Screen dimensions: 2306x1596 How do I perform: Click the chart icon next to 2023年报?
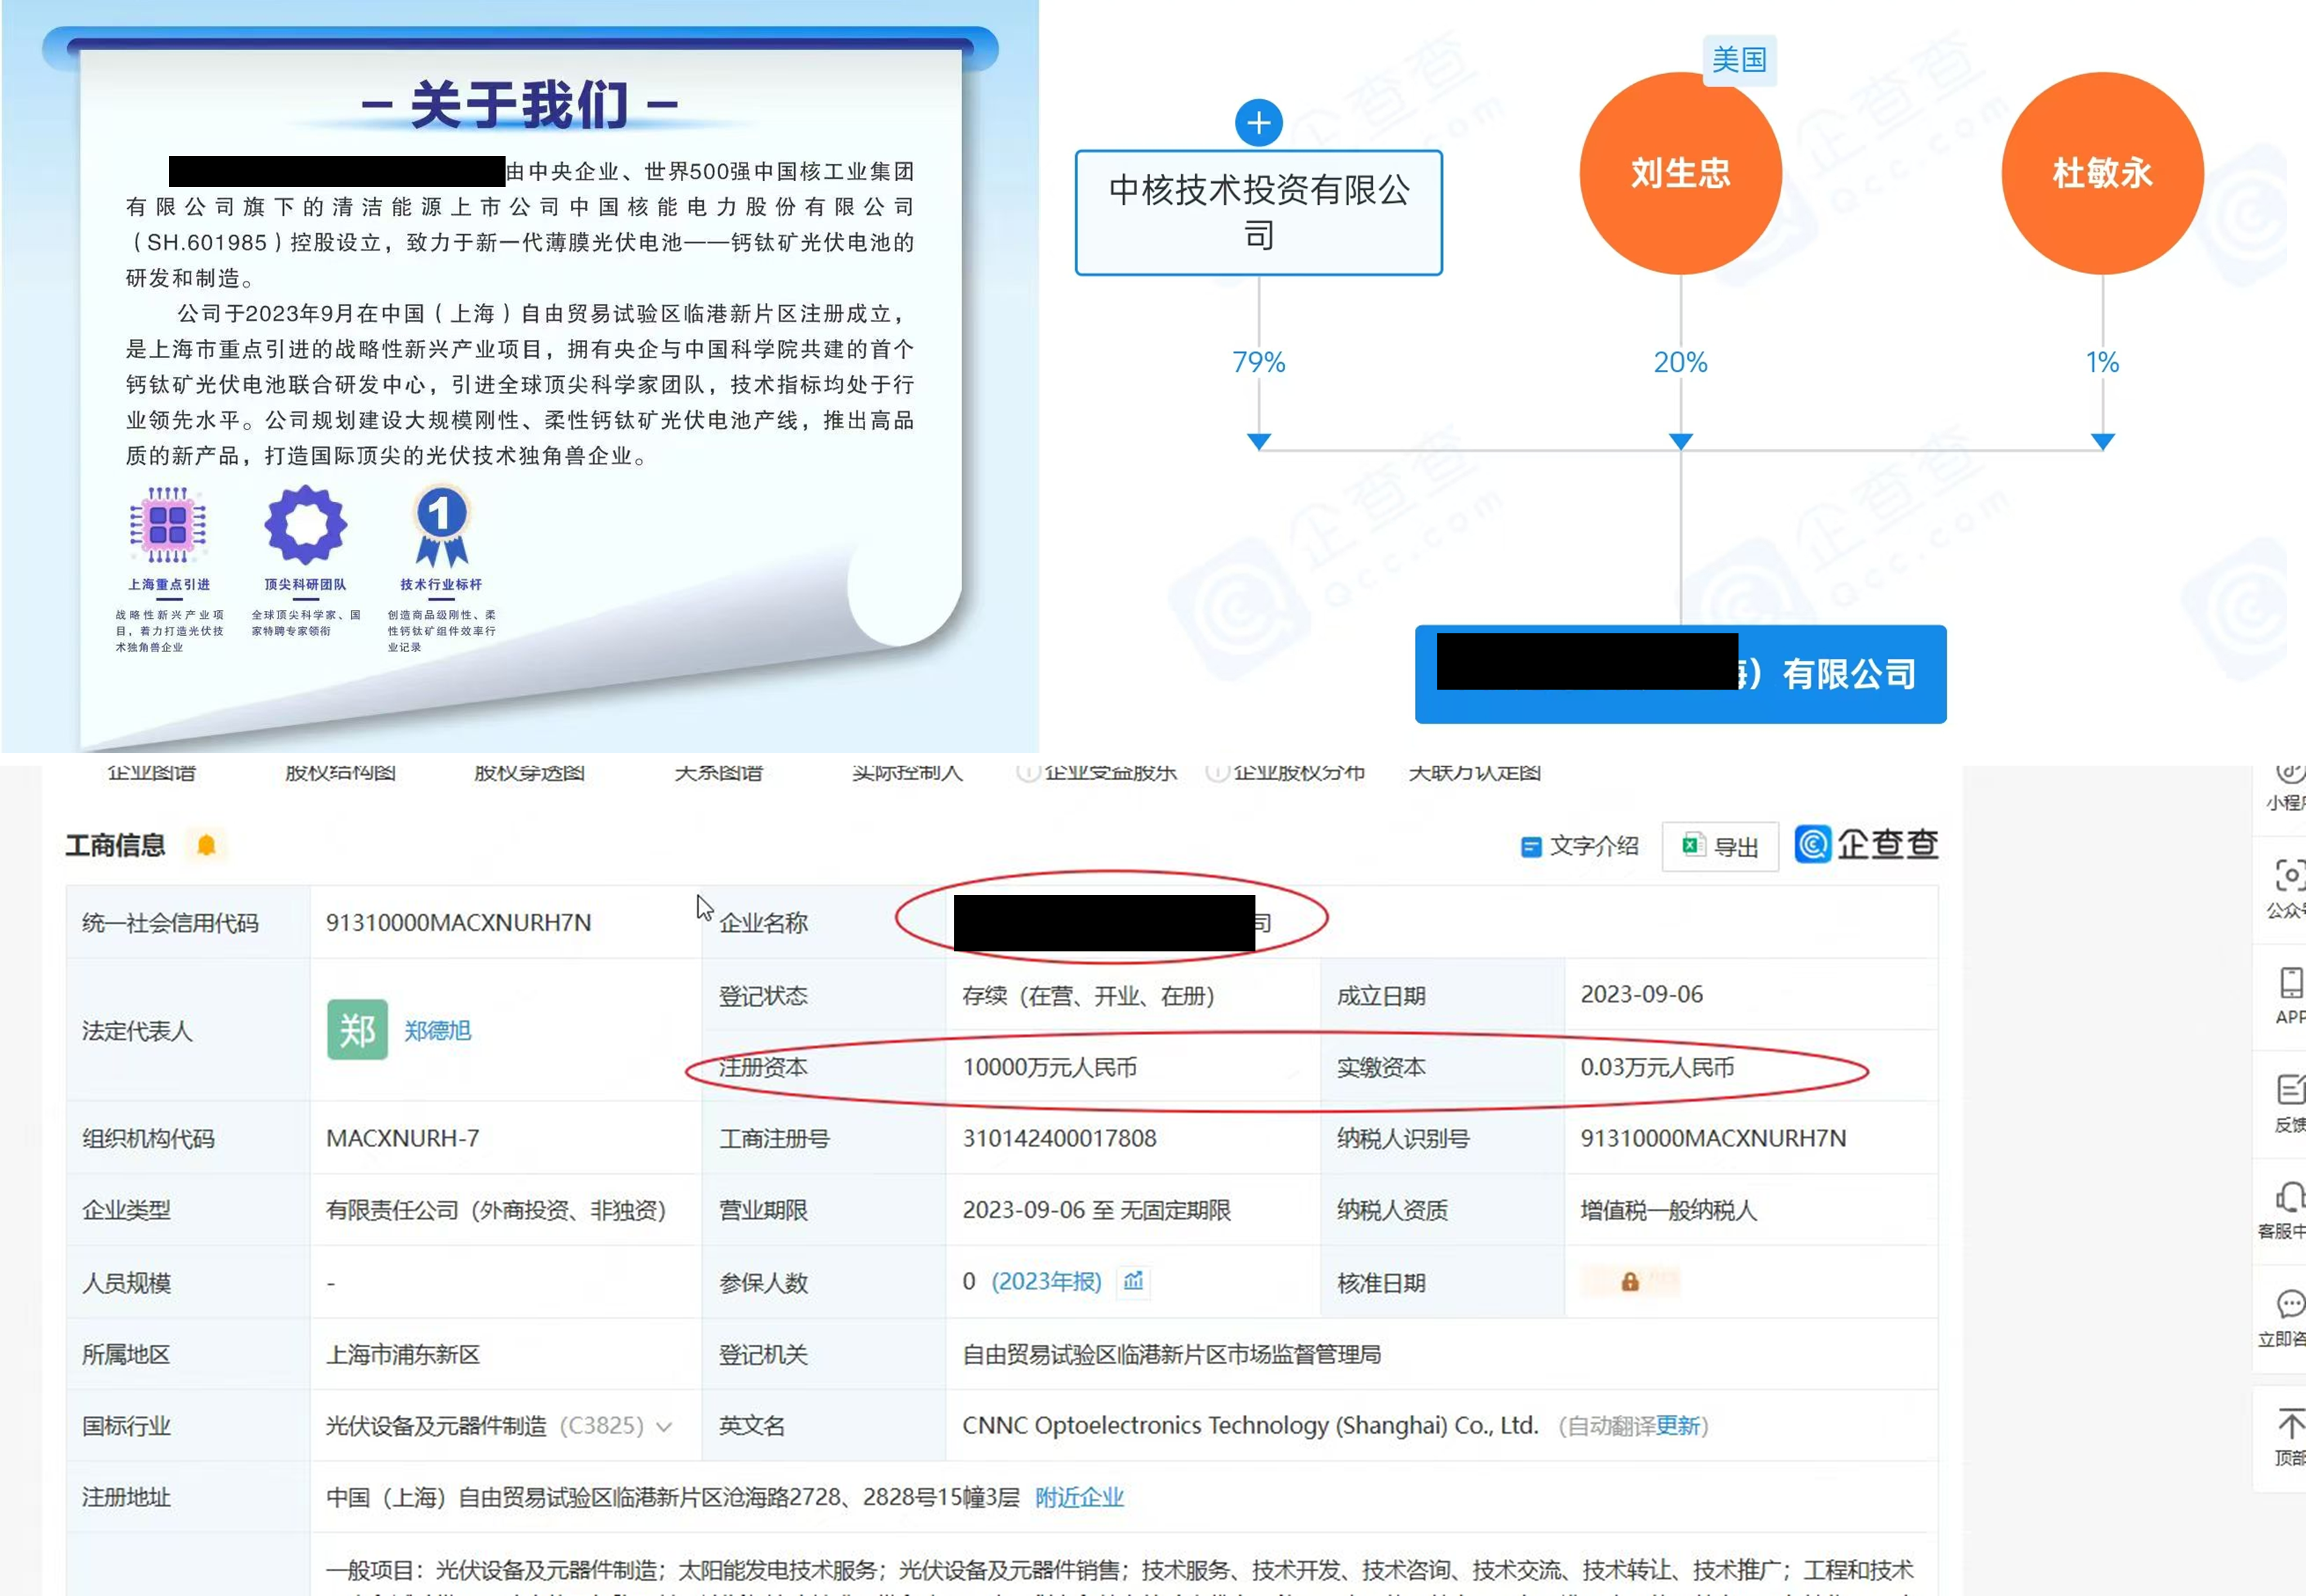[x=1133, y=1281]
